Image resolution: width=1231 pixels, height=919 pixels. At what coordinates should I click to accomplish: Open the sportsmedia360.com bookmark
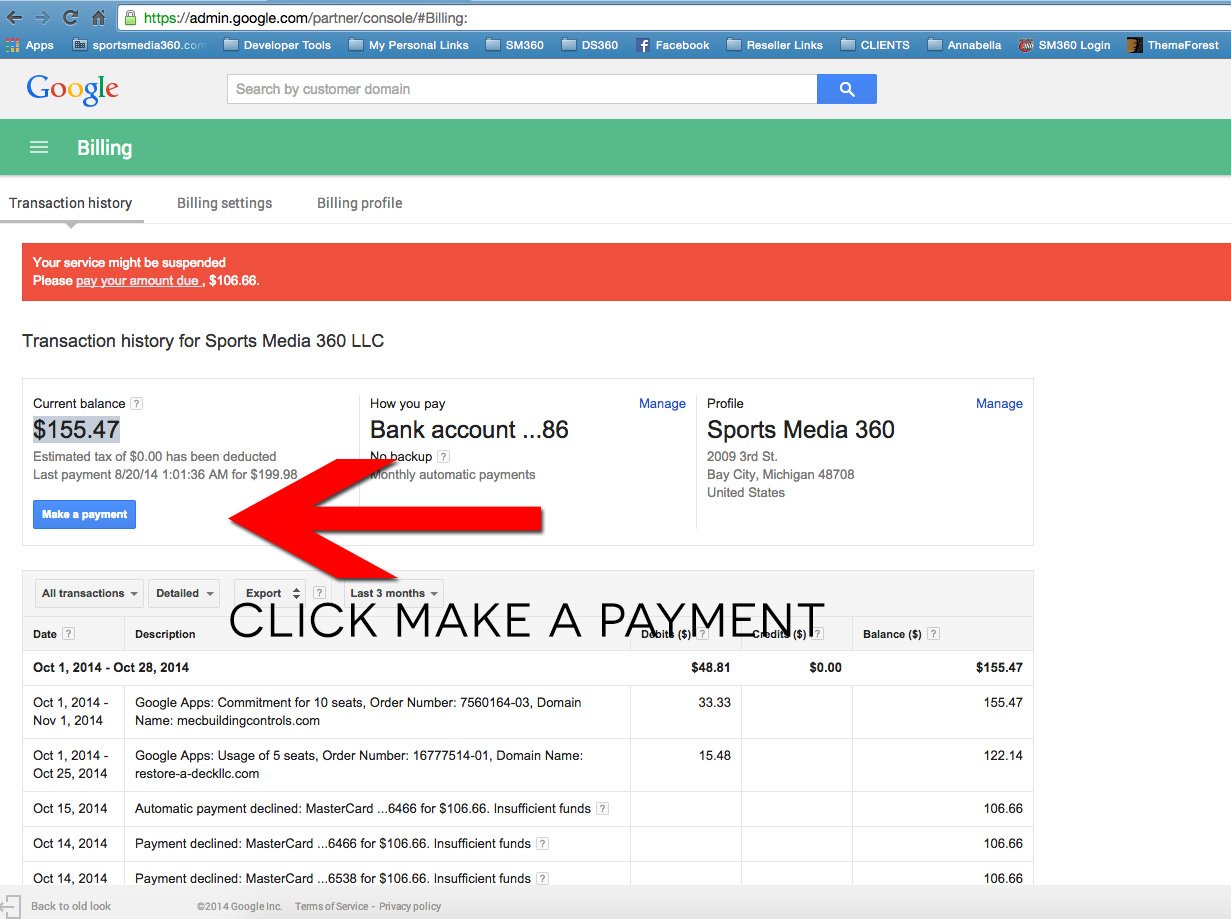click(x=139, y=45)
